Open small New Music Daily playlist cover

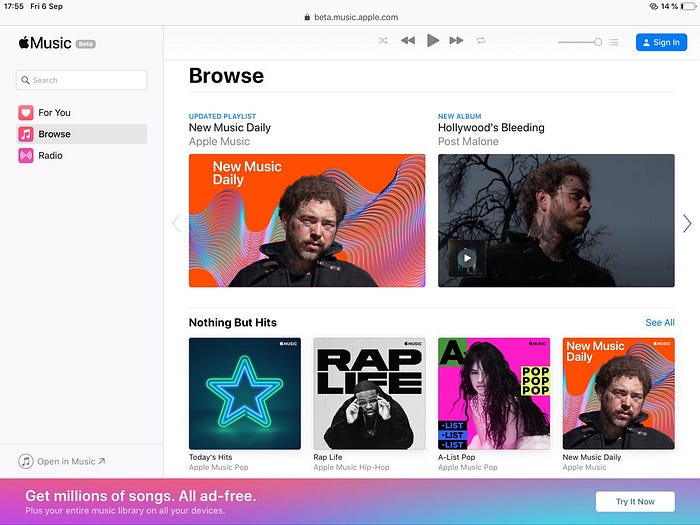click(618, 393)
